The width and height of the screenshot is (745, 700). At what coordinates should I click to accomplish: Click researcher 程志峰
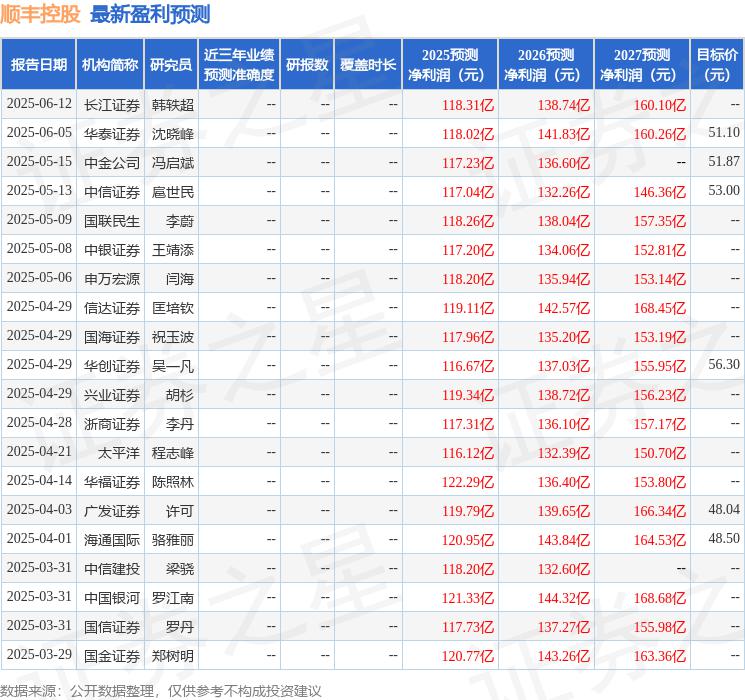pos(172,453)
